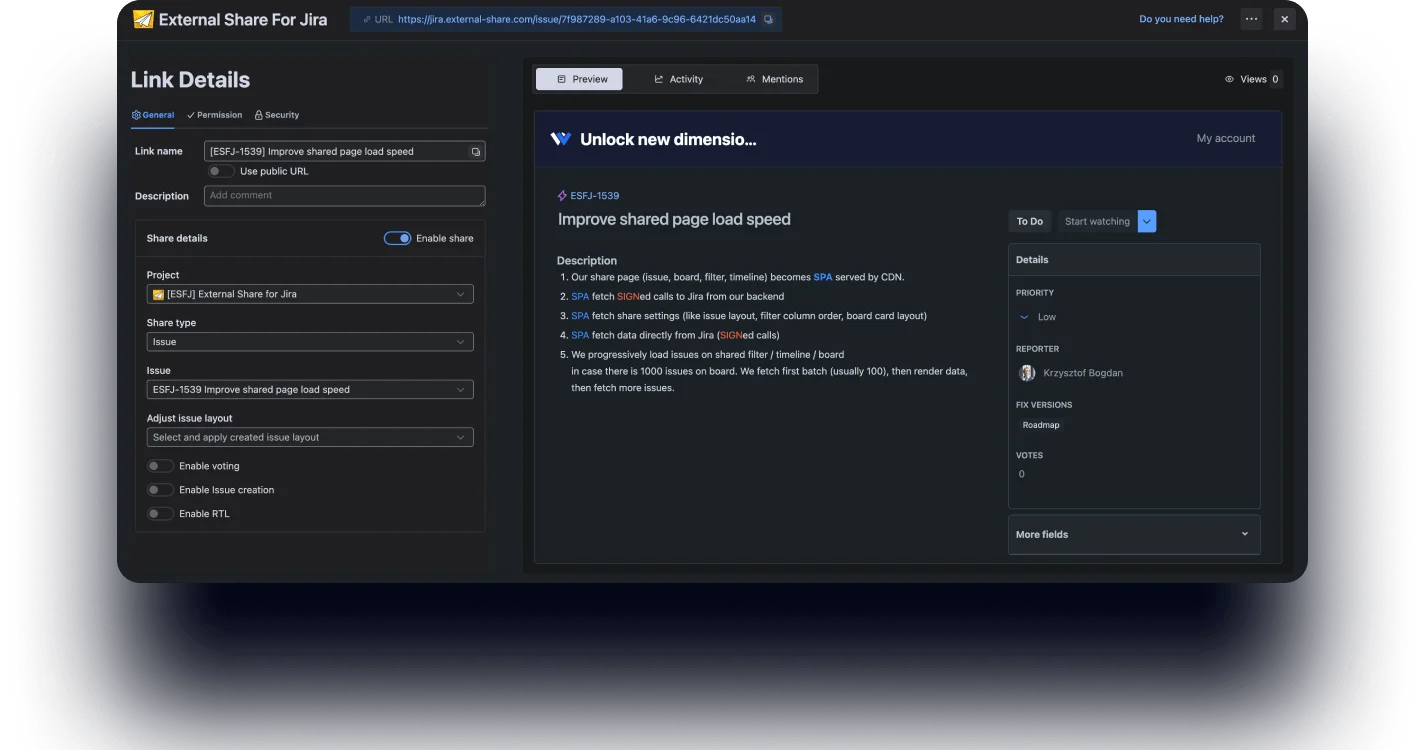Switch to the Permission tab
The height and width of the screenshot is (750, 1425).
coord(215,115)
